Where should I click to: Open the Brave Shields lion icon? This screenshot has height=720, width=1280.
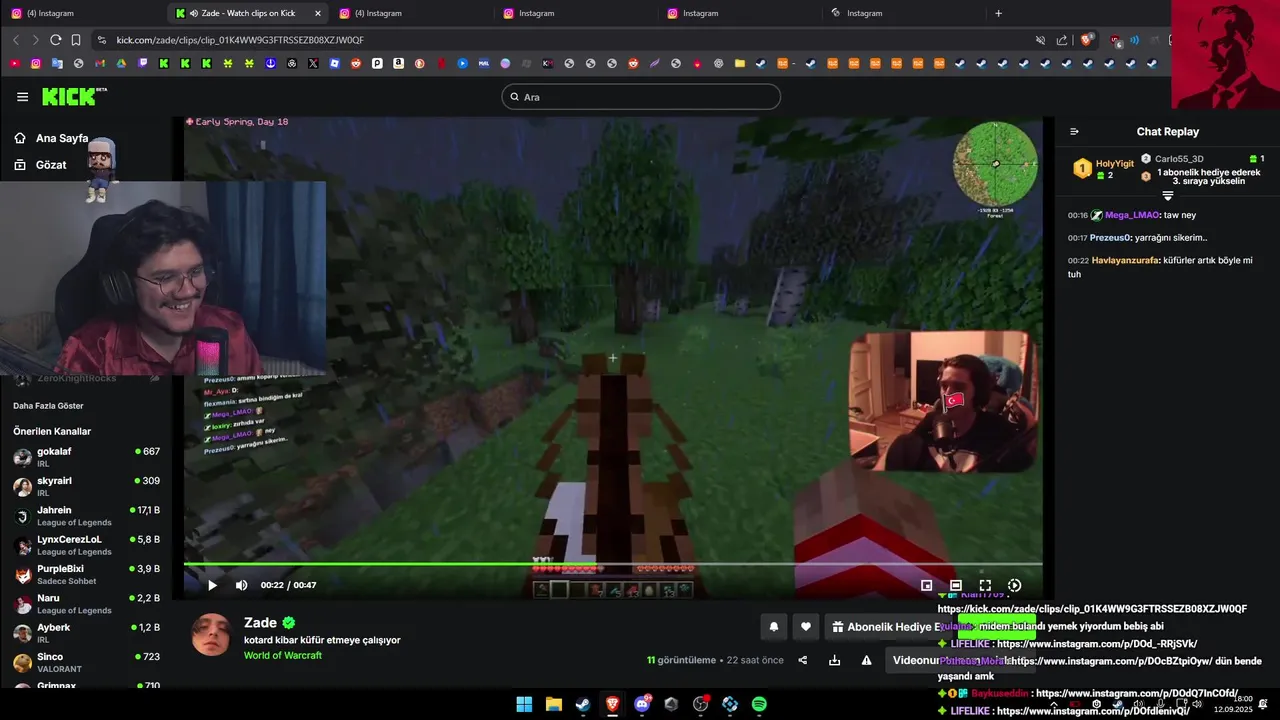click(x=1086, y=40)
